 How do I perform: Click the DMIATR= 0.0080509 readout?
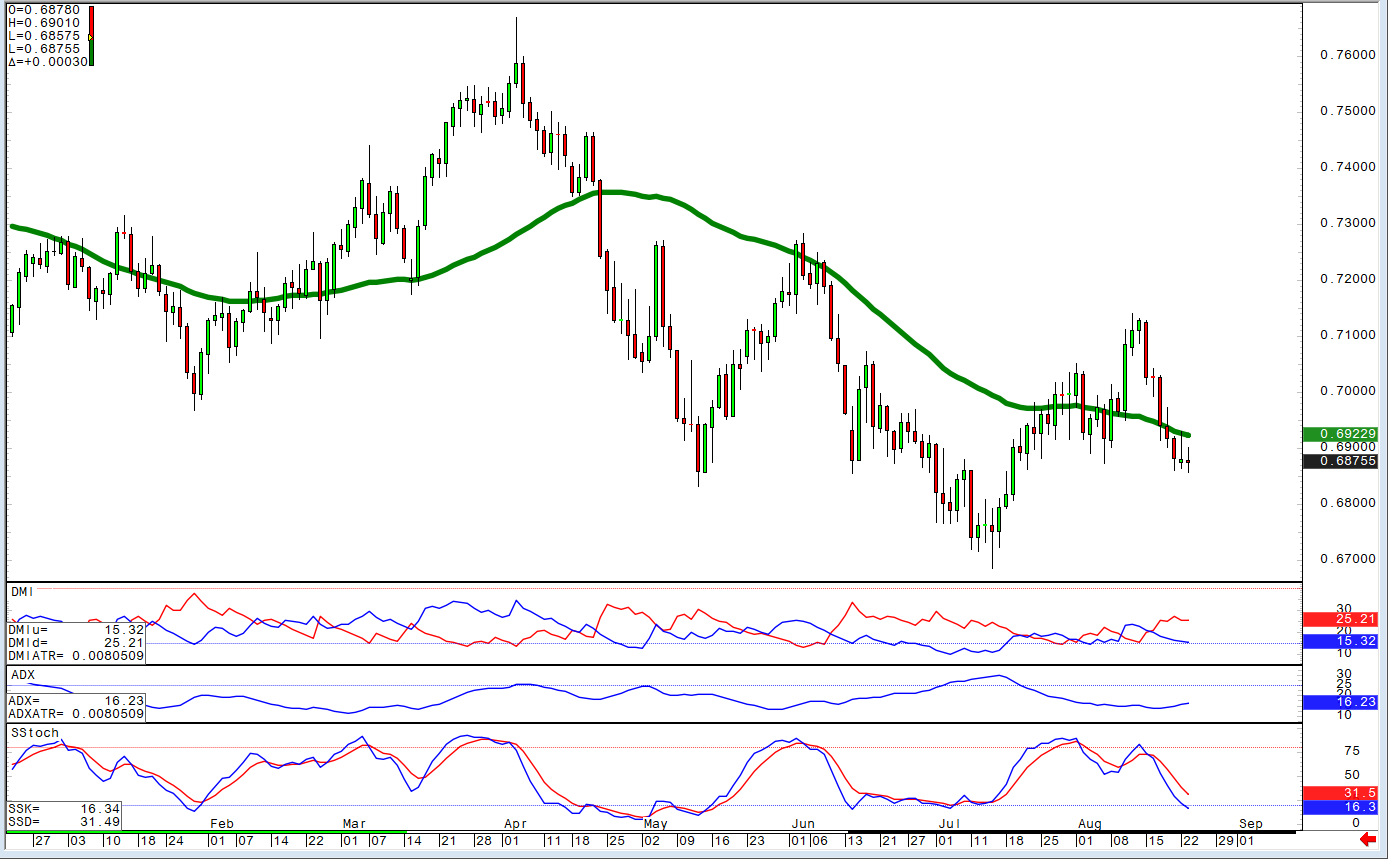click(76, 656)
